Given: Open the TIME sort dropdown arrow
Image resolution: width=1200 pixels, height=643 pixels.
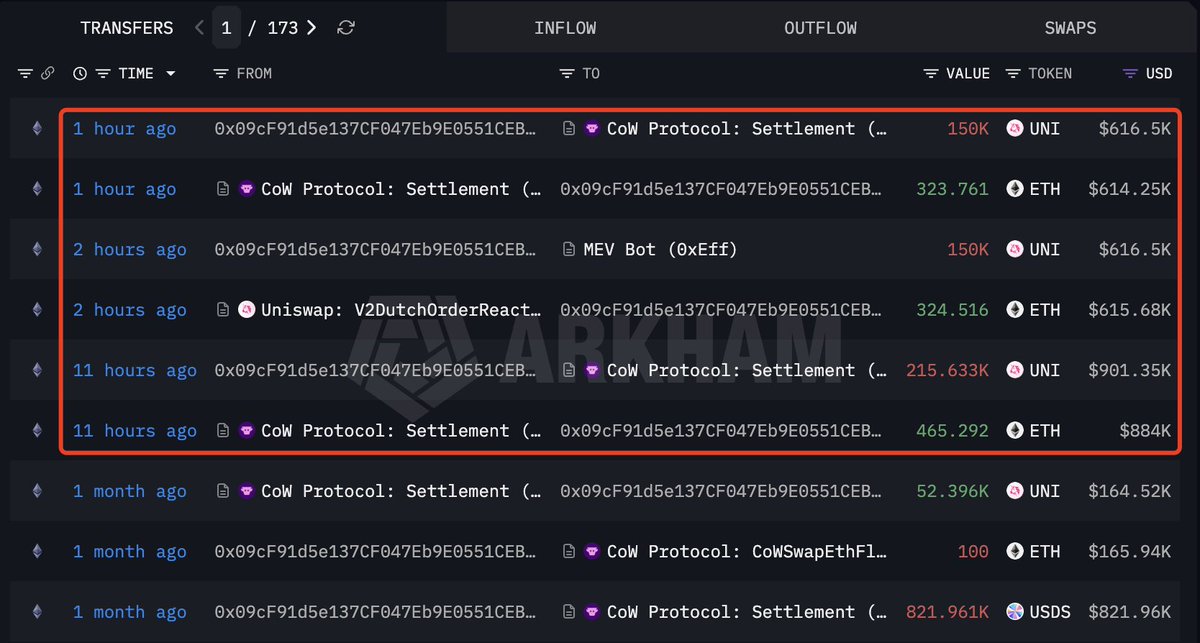Looking at the screenshot, I should tap(170, 74).
